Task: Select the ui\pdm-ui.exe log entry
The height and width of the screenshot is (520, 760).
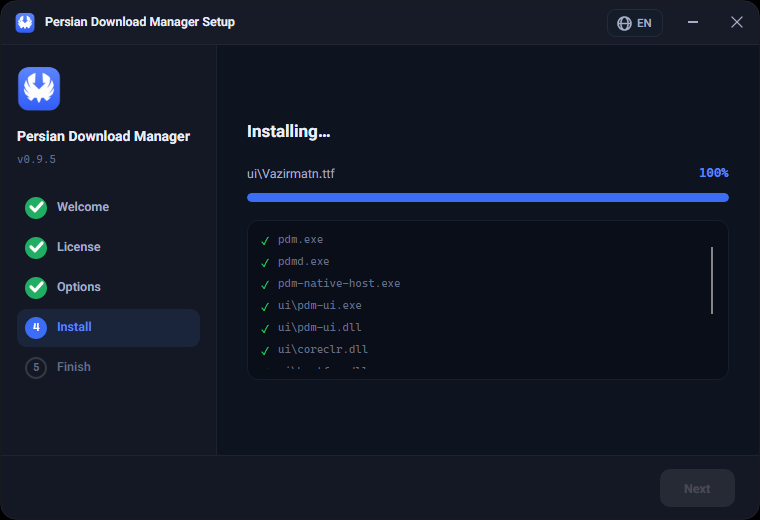Action: click(x=319, y=305)
